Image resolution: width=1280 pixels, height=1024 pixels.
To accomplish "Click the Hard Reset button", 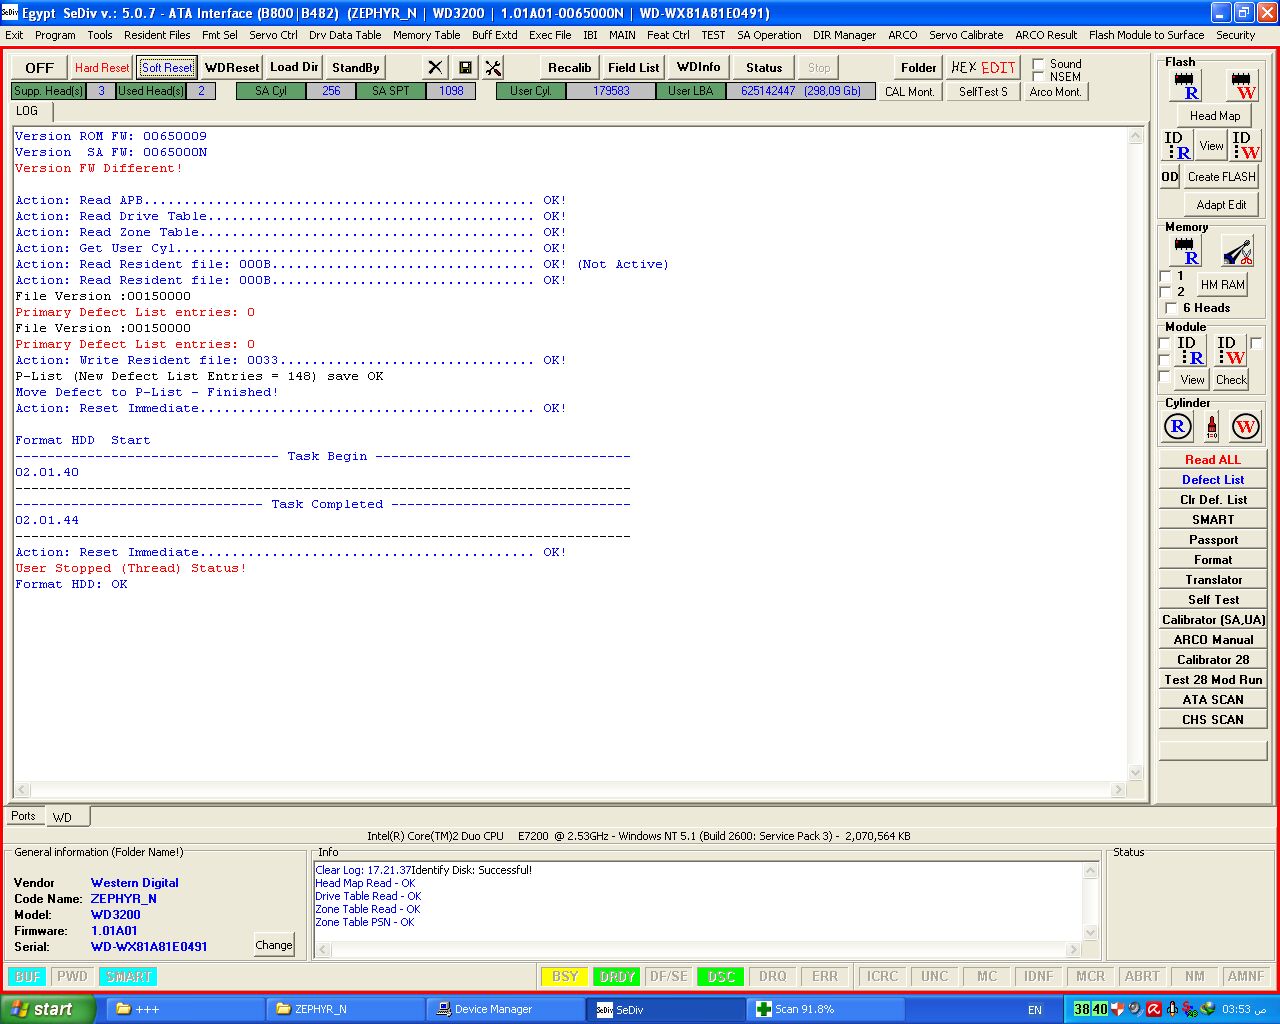I will [x=102, y=68].
